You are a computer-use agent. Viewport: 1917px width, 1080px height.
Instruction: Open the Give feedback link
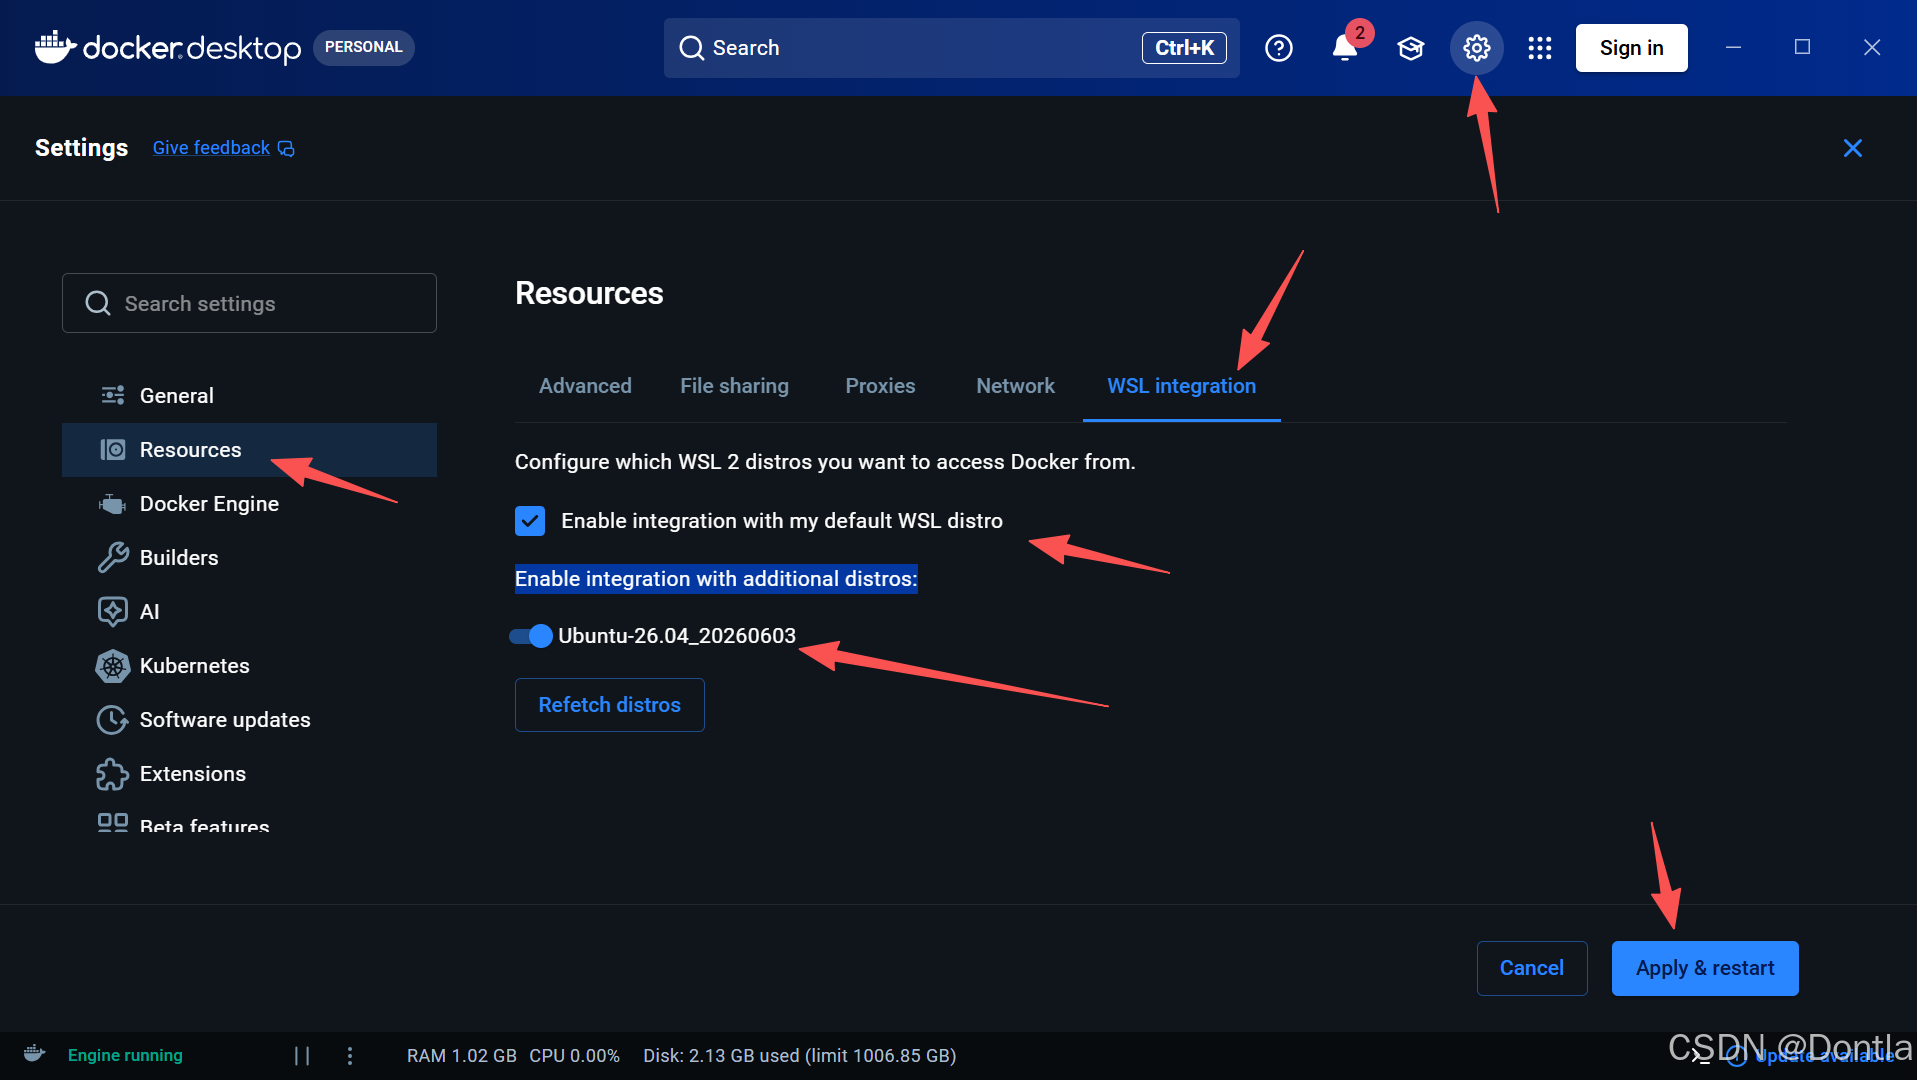[223, 148]
